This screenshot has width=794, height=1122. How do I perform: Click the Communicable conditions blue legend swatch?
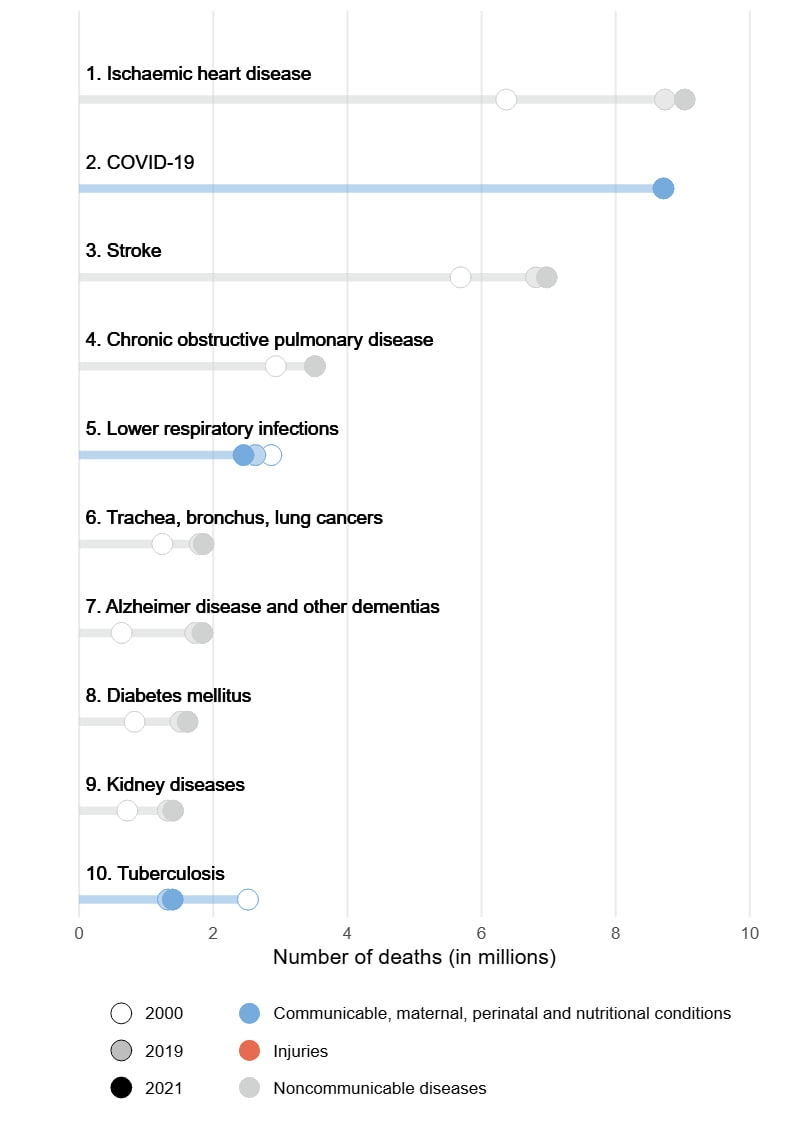tap(249, 1013)
